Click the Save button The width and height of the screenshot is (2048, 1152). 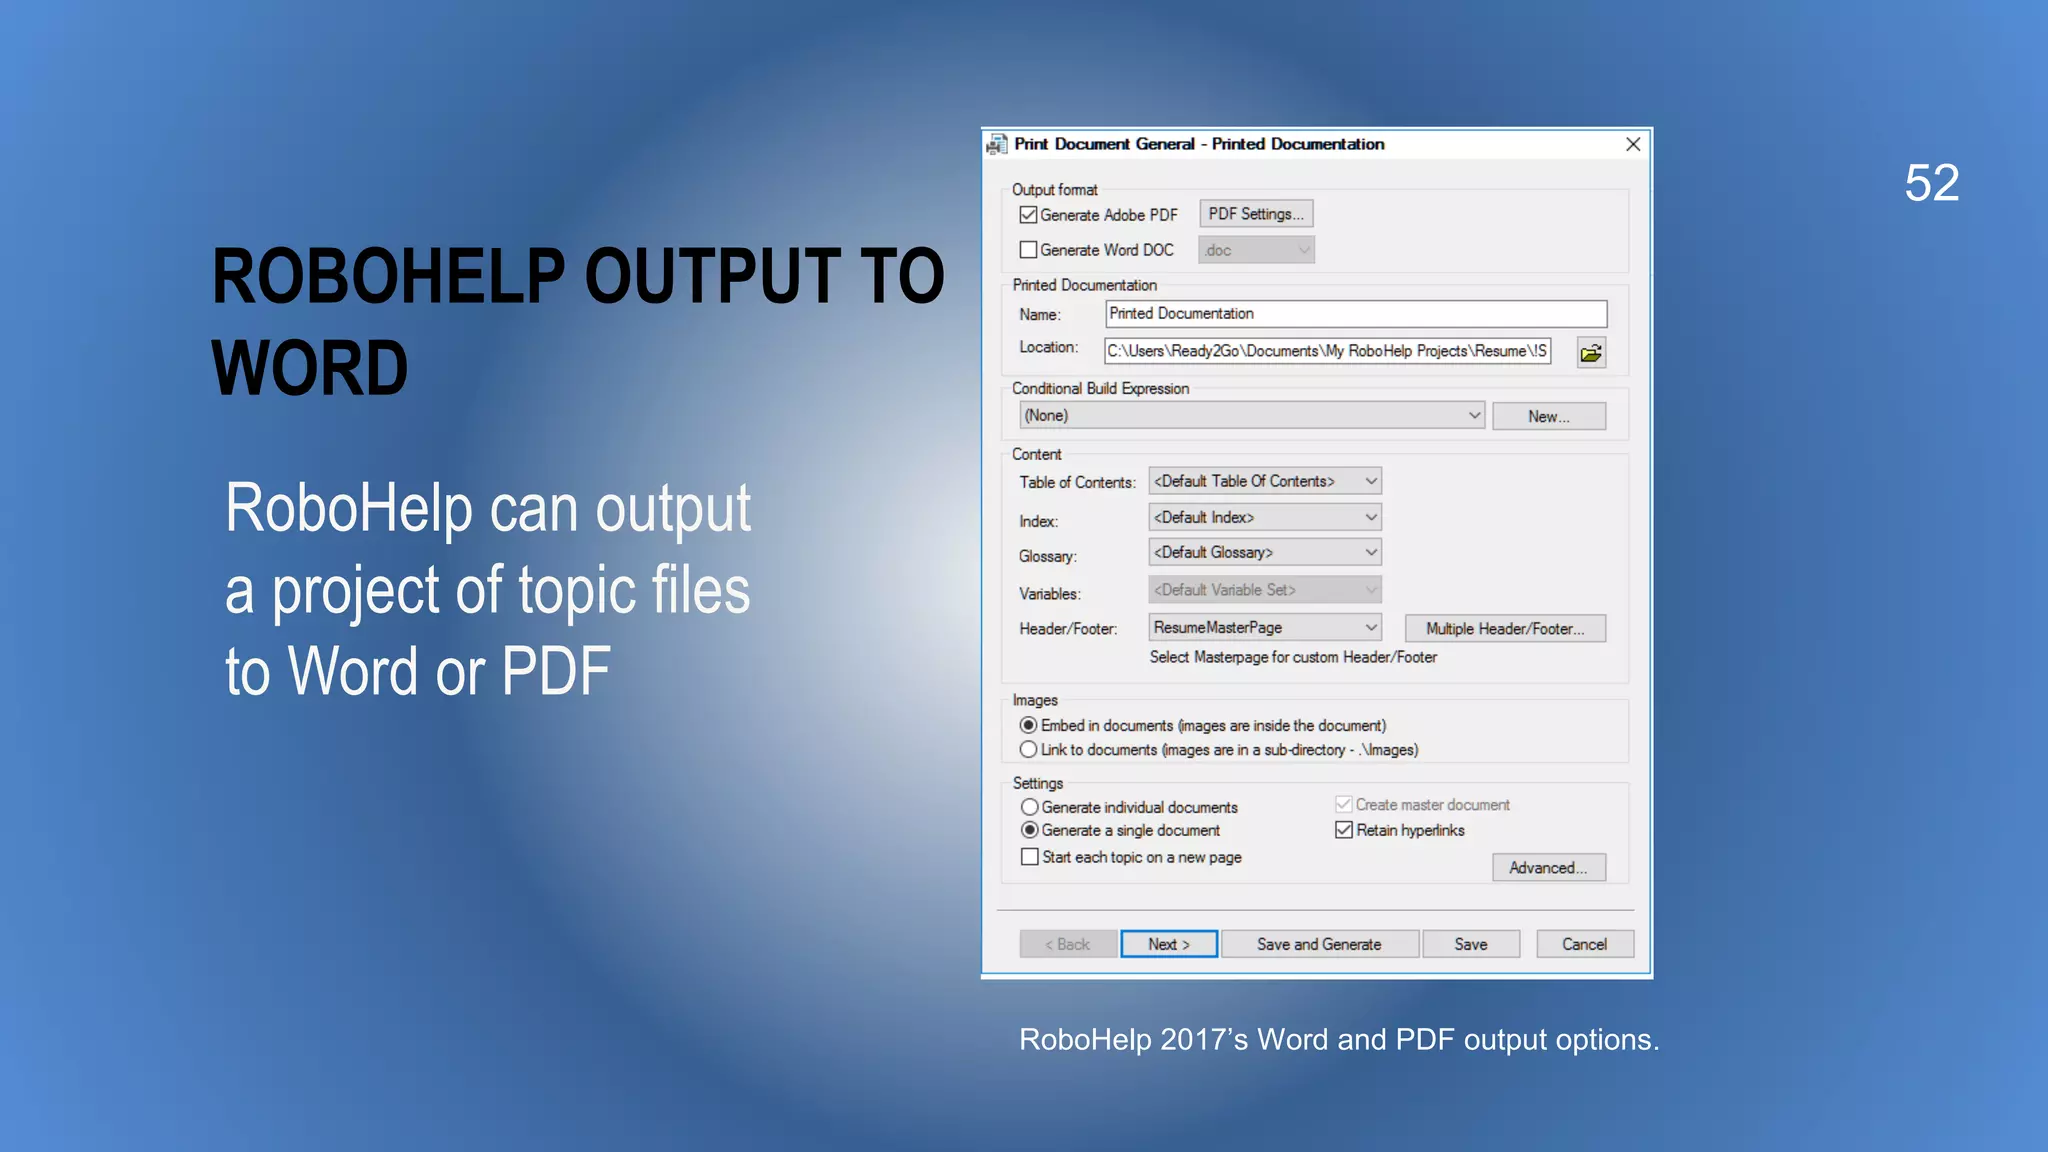(x=1471, y=944)
